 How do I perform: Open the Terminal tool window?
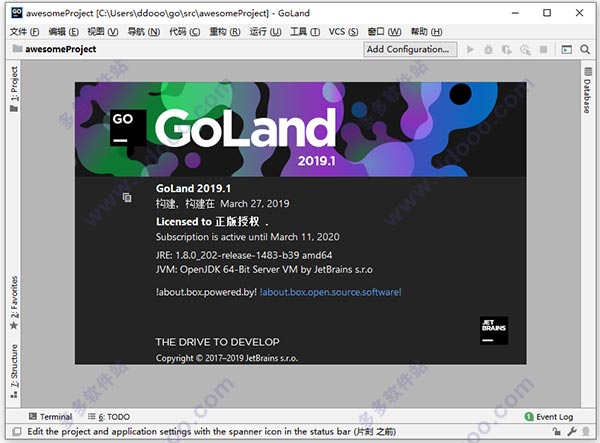[x=51, y=417]
